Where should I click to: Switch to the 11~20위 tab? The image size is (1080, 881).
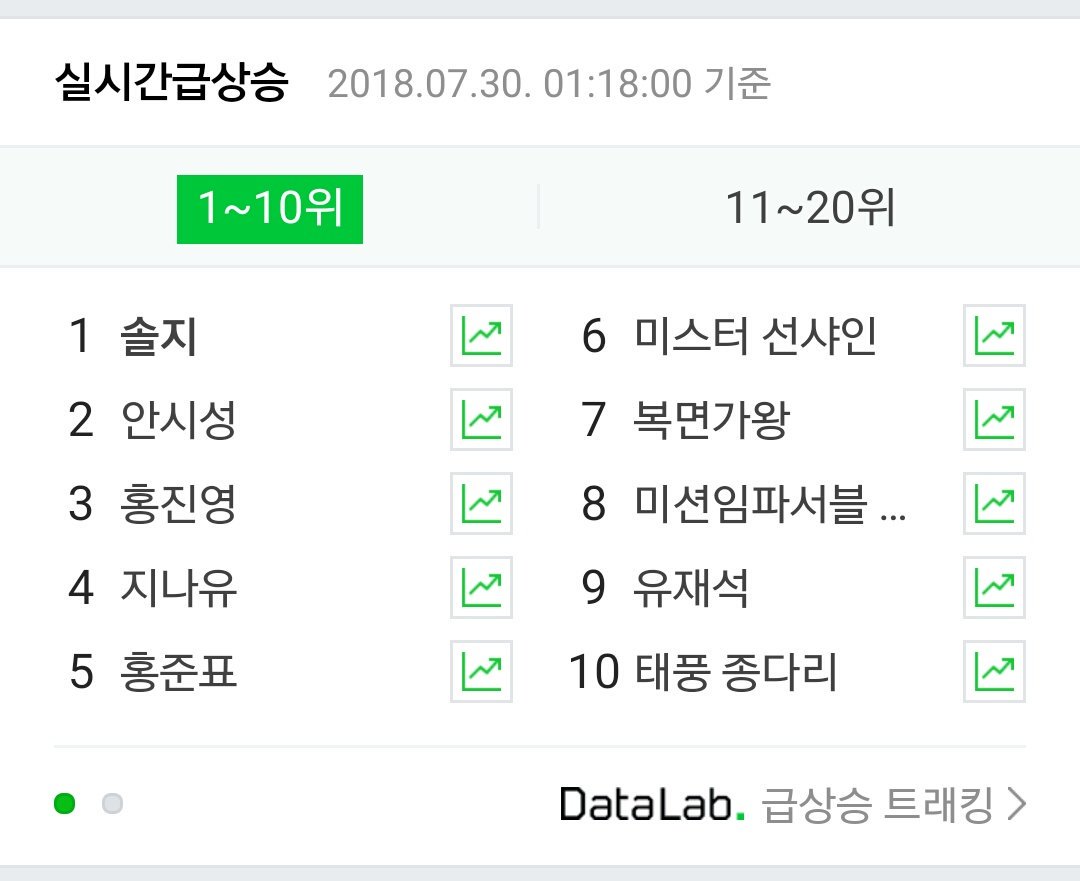click(x=810, y=209)
